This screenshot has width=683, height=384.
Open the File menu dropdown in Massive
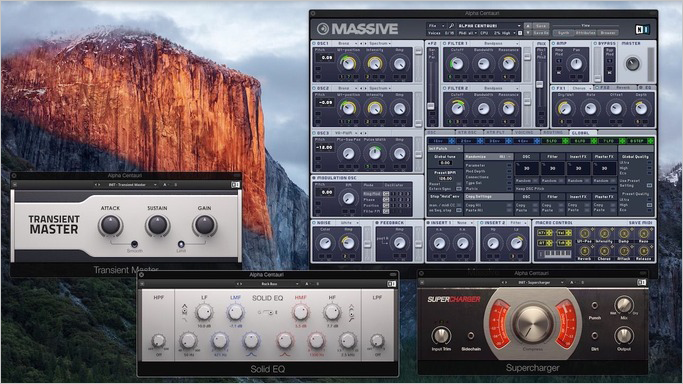click(436, 26)
